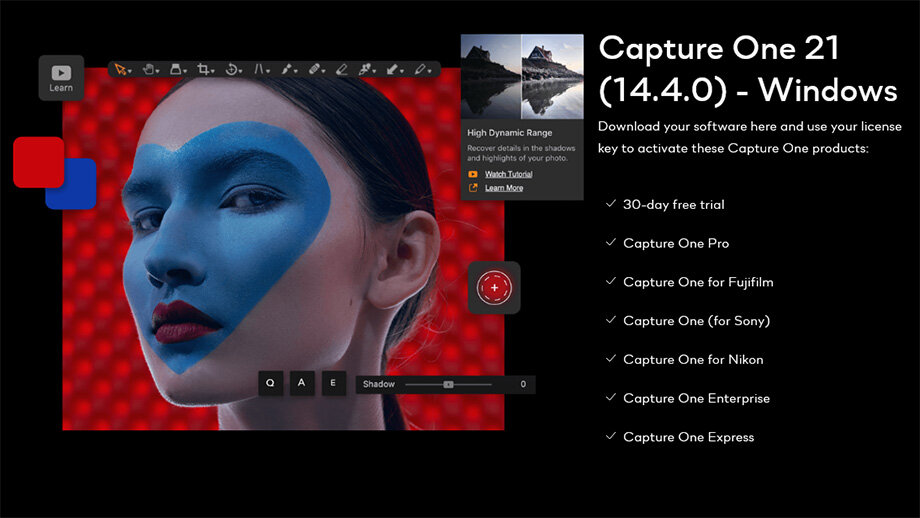Open the Watch Tutorial link
This screenshot has height=518, width=920.
pos(508,174)
